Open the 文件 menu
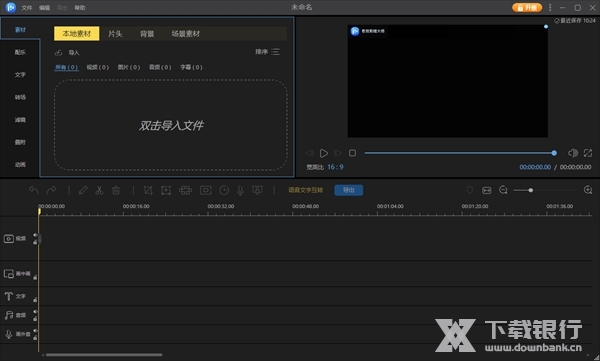This screenshot has width=600, height=361. [x=27, y=8]
